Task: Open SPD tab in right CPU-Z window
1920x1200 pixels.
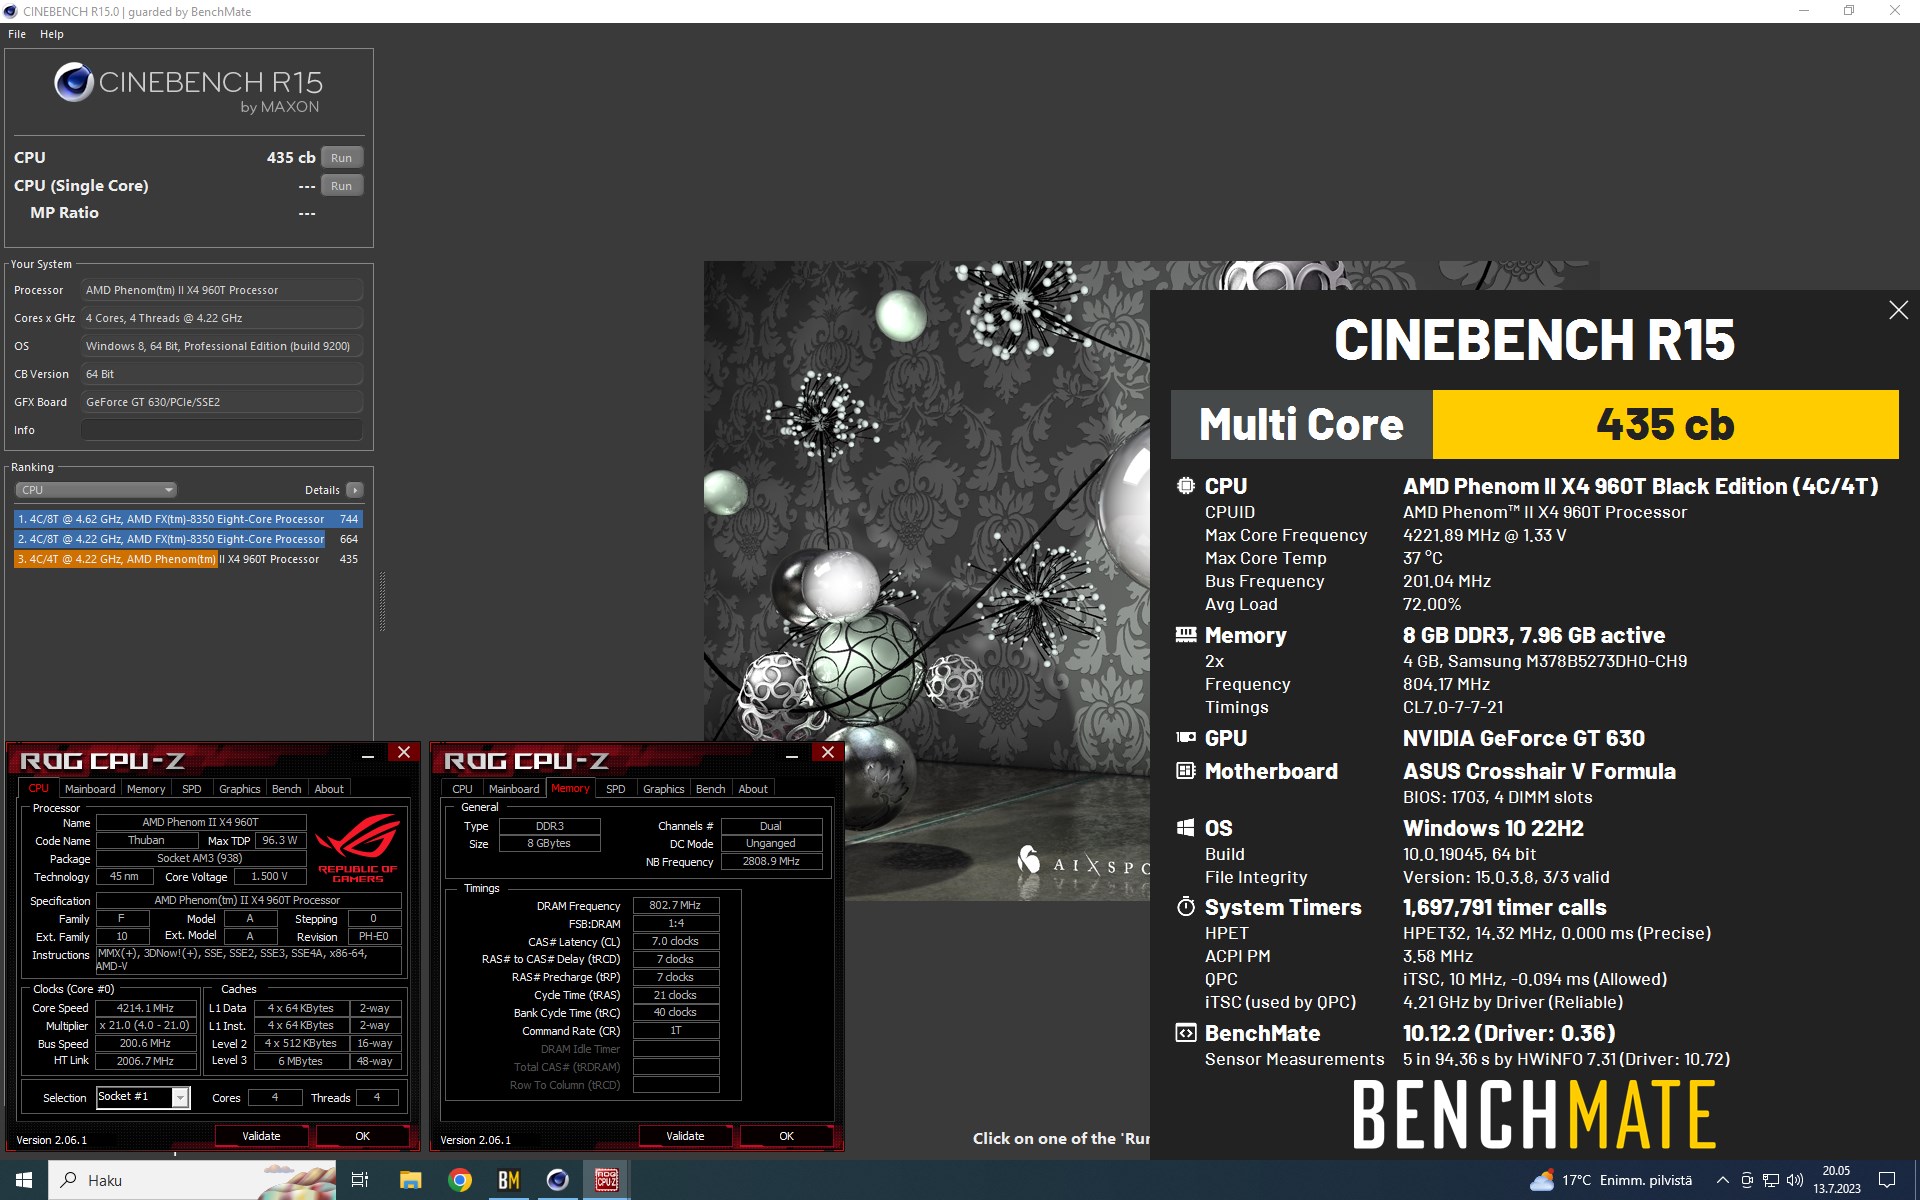Action: tap(616, 789)
